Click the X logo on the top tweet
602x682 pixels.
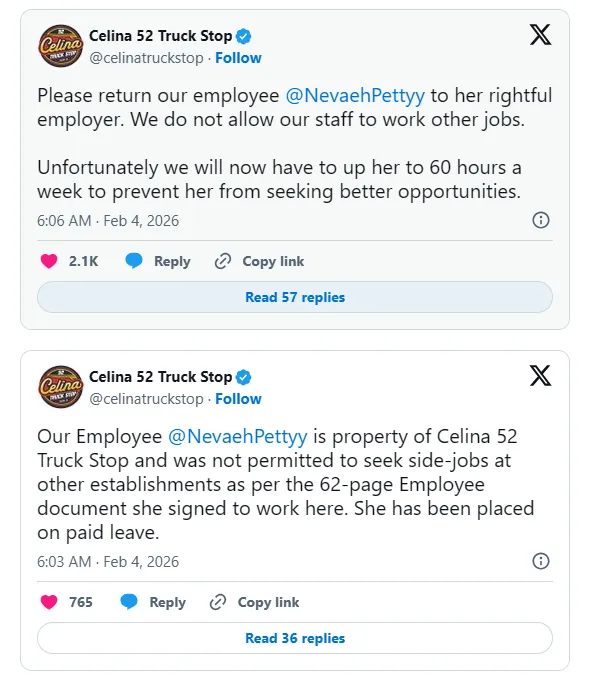540,36
